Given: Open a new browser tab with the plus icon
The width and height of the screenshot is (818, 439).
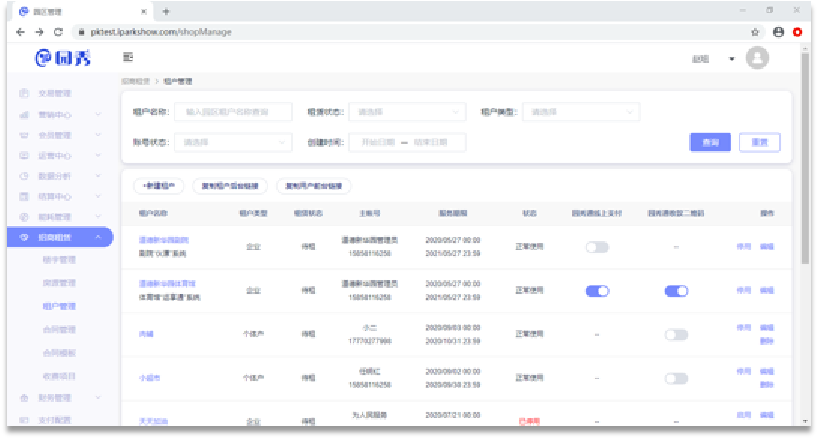Looking at the screenshot, I should pos(165,11).
